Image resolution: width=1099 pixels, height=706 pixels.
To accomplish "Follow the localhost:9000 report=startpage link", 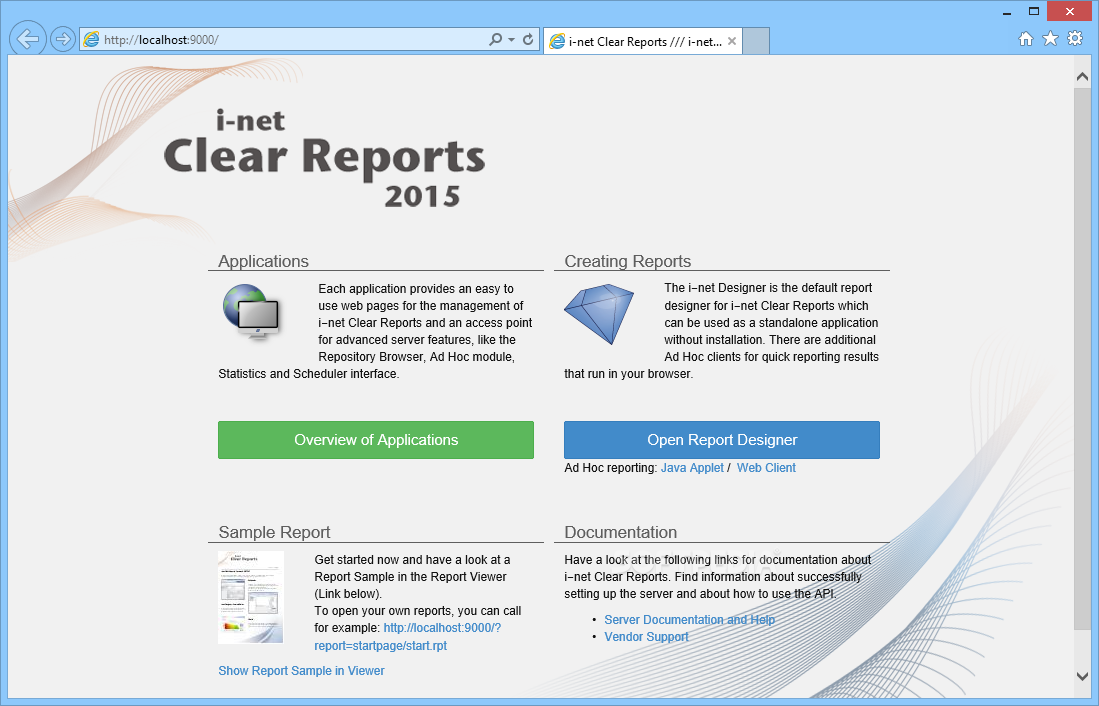I will pyautogui.click(x=408, y=637).
